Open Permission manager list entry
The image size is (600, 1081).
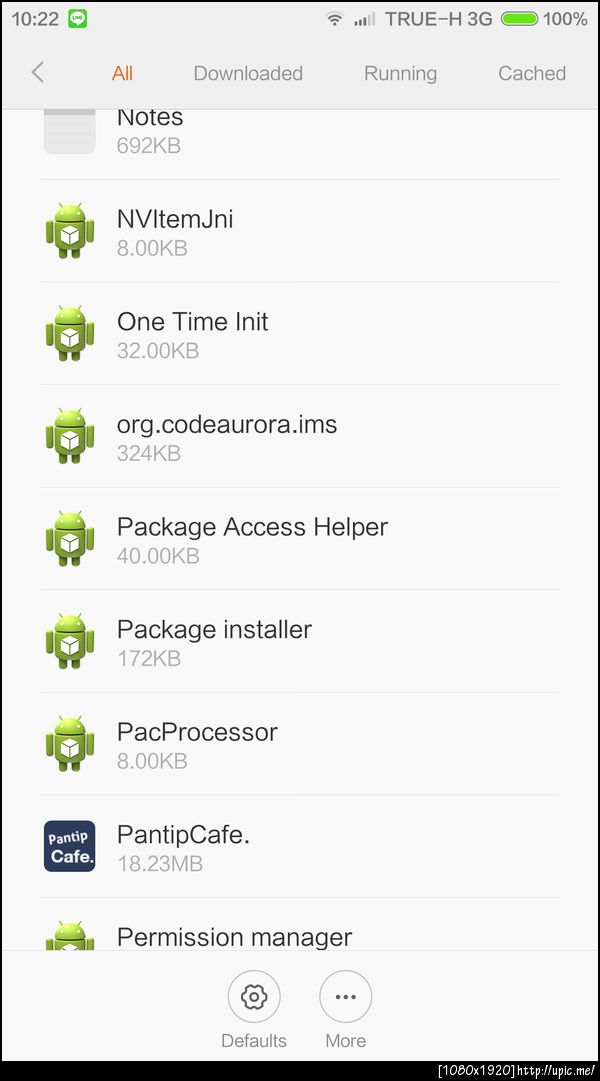pyautogui.click(x=300, y=925)
